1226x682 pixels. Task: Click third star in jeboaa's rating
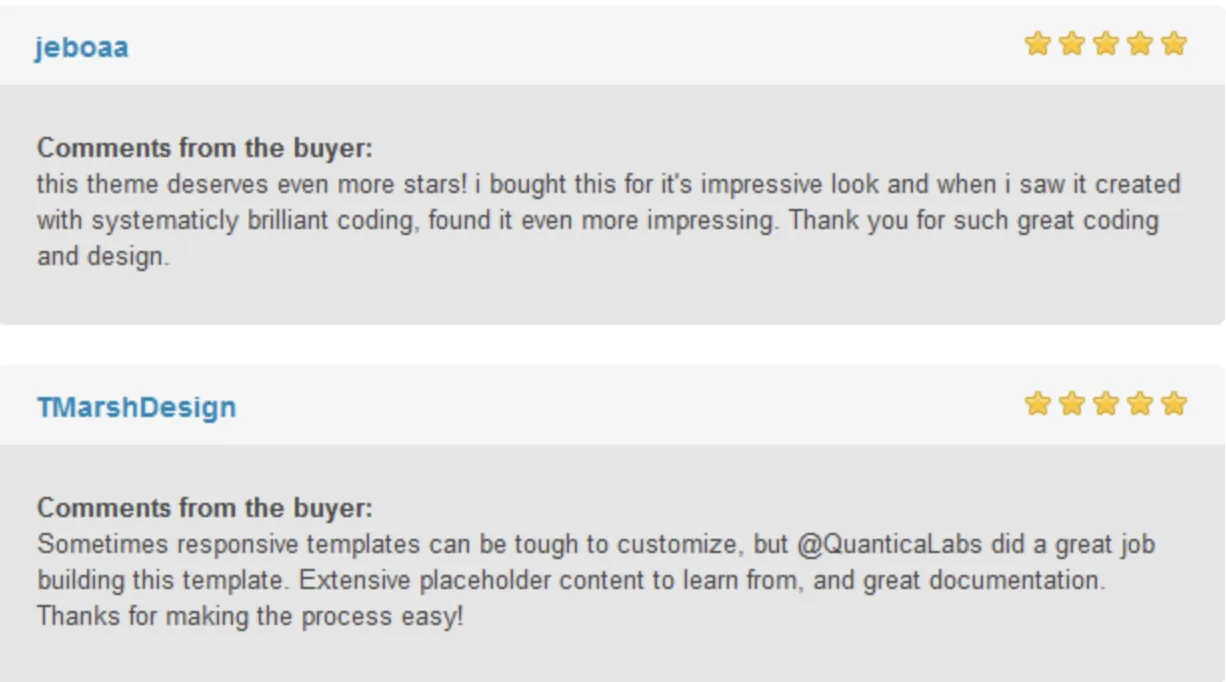pyautogui.click(x=1106, y=44)
